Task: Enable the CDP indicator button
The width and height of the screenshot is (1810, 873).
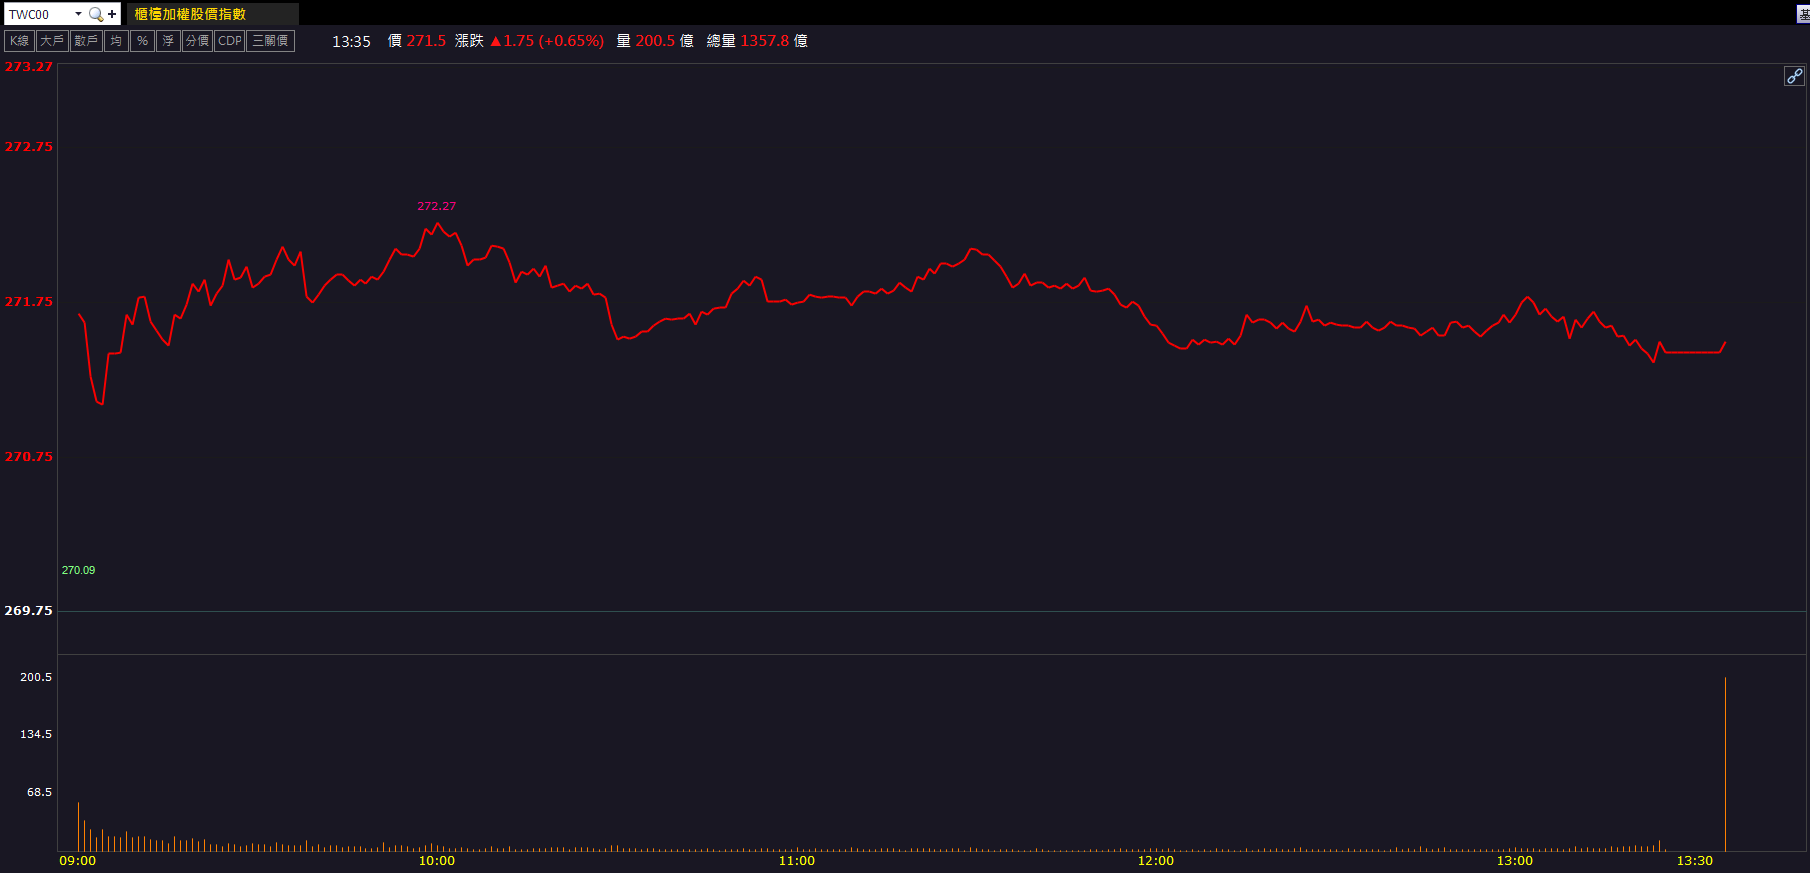Action: (x=230, y=41)
